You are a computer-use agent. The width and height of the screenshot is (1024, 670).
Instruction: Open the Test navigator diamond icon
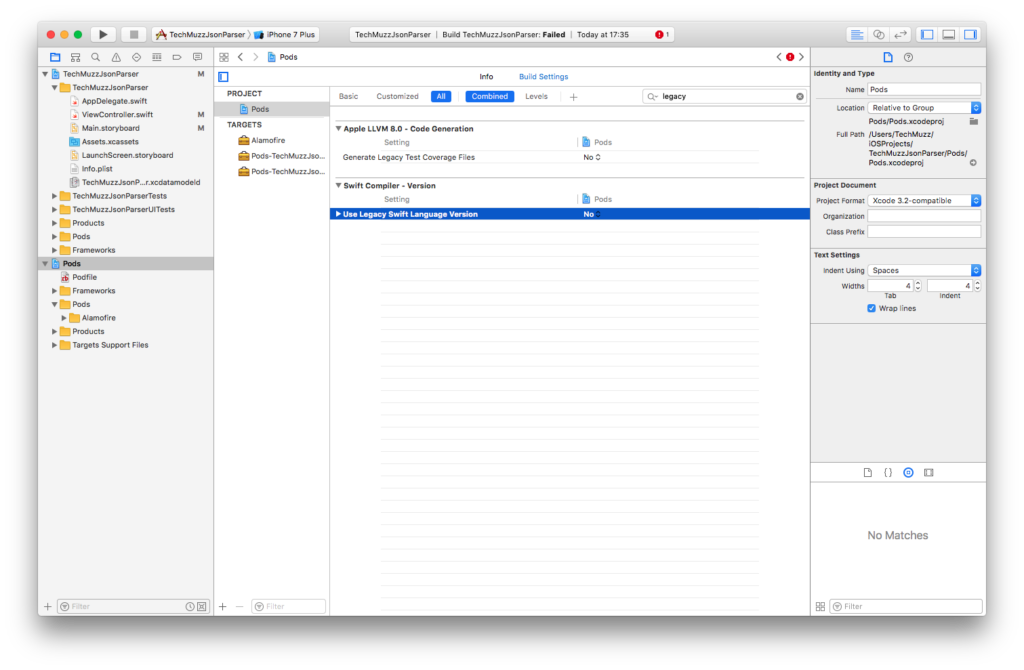[136, 57]
